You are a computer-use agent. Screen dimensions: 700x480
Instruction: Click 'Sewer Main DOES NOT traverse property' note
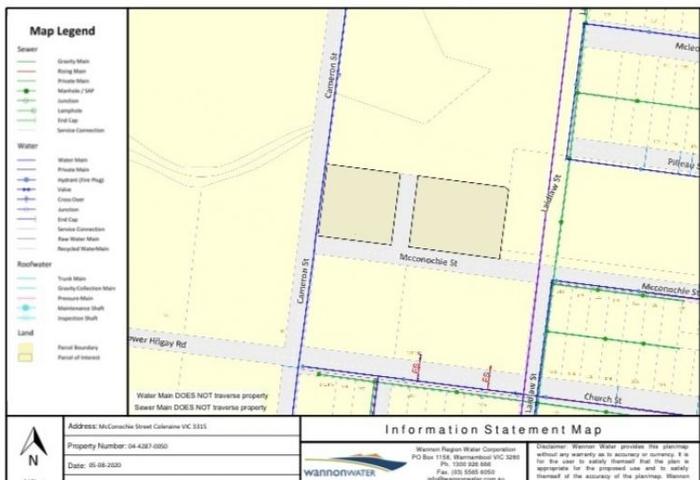click(200, 408)
